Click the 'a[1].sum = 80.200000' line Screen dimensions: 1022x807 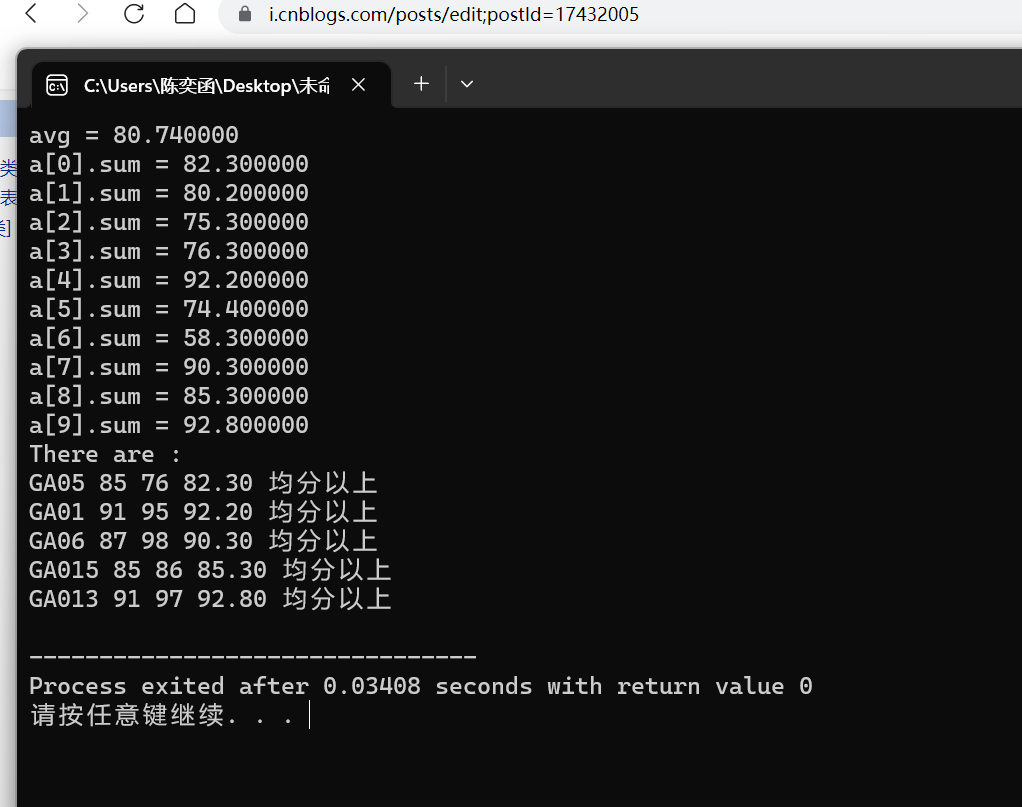(x=169, y=193)
